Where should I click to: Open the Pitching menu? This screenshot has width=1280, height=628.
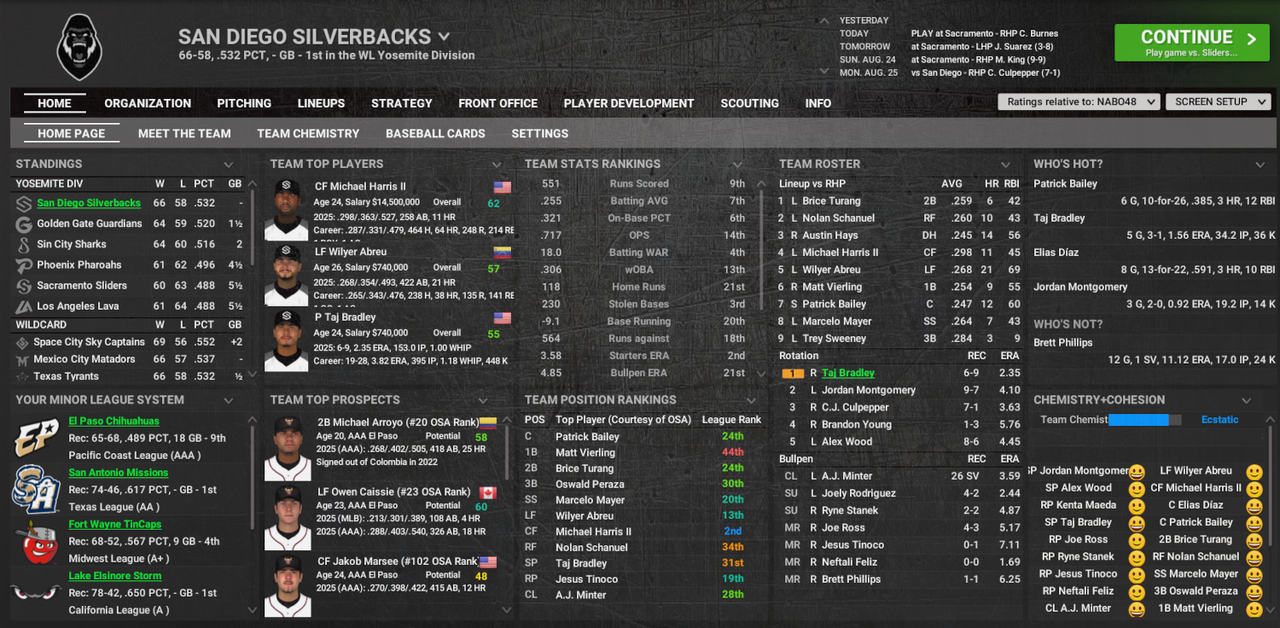click(244, 103)
